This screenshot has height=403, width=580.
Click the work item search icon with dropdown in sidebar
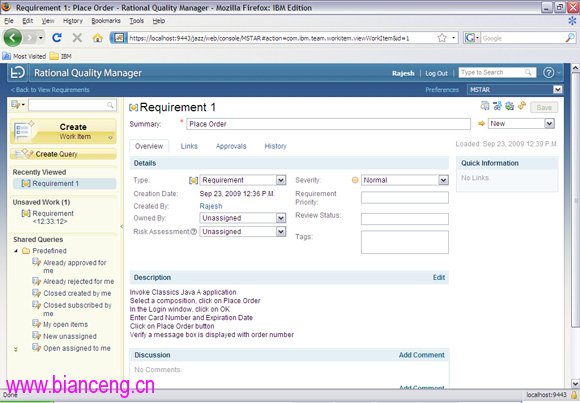(x=18, y=105)
